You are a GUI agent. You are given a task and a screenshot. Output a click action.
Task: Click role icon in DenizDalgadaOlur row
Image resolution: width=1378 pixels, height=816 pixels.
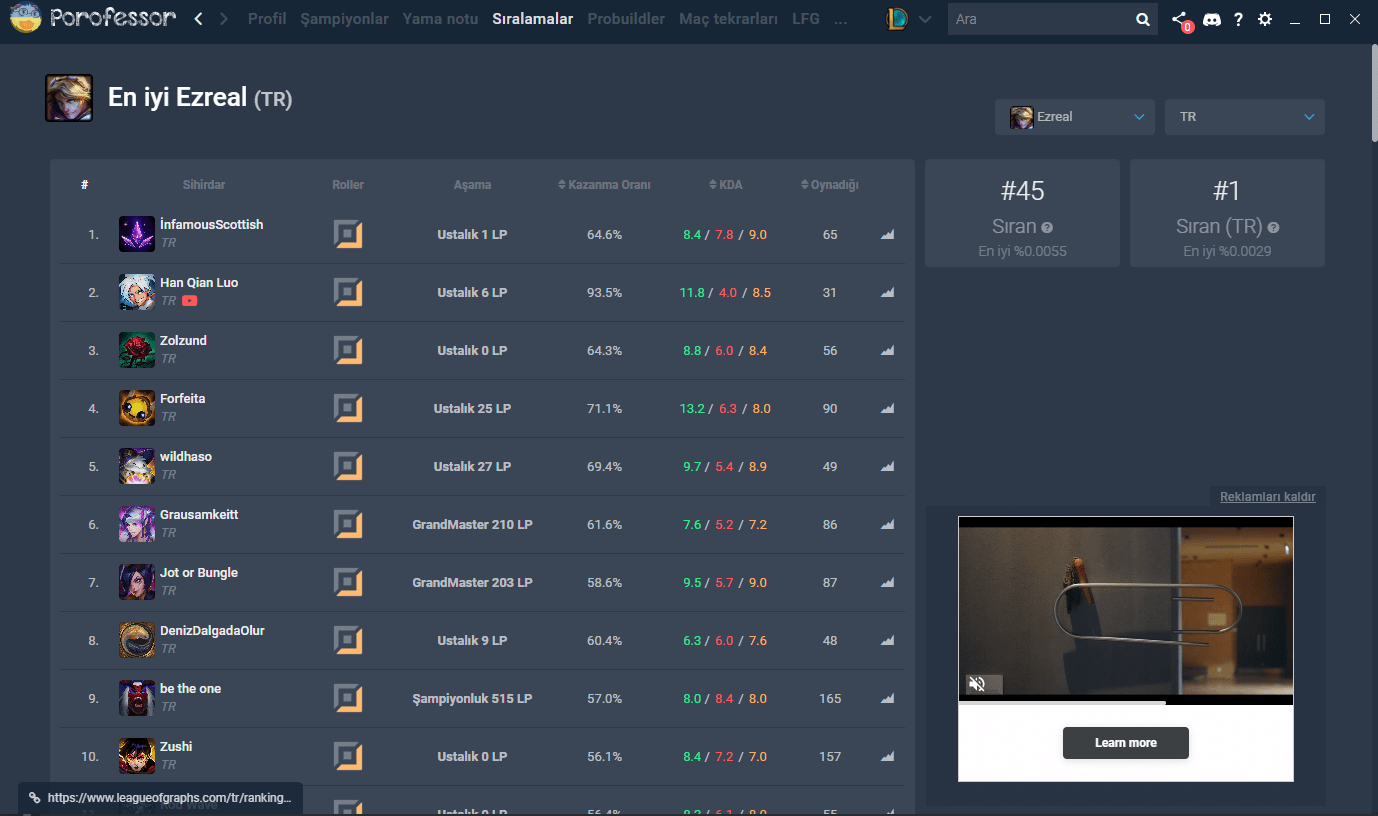[x=347, y=641]
